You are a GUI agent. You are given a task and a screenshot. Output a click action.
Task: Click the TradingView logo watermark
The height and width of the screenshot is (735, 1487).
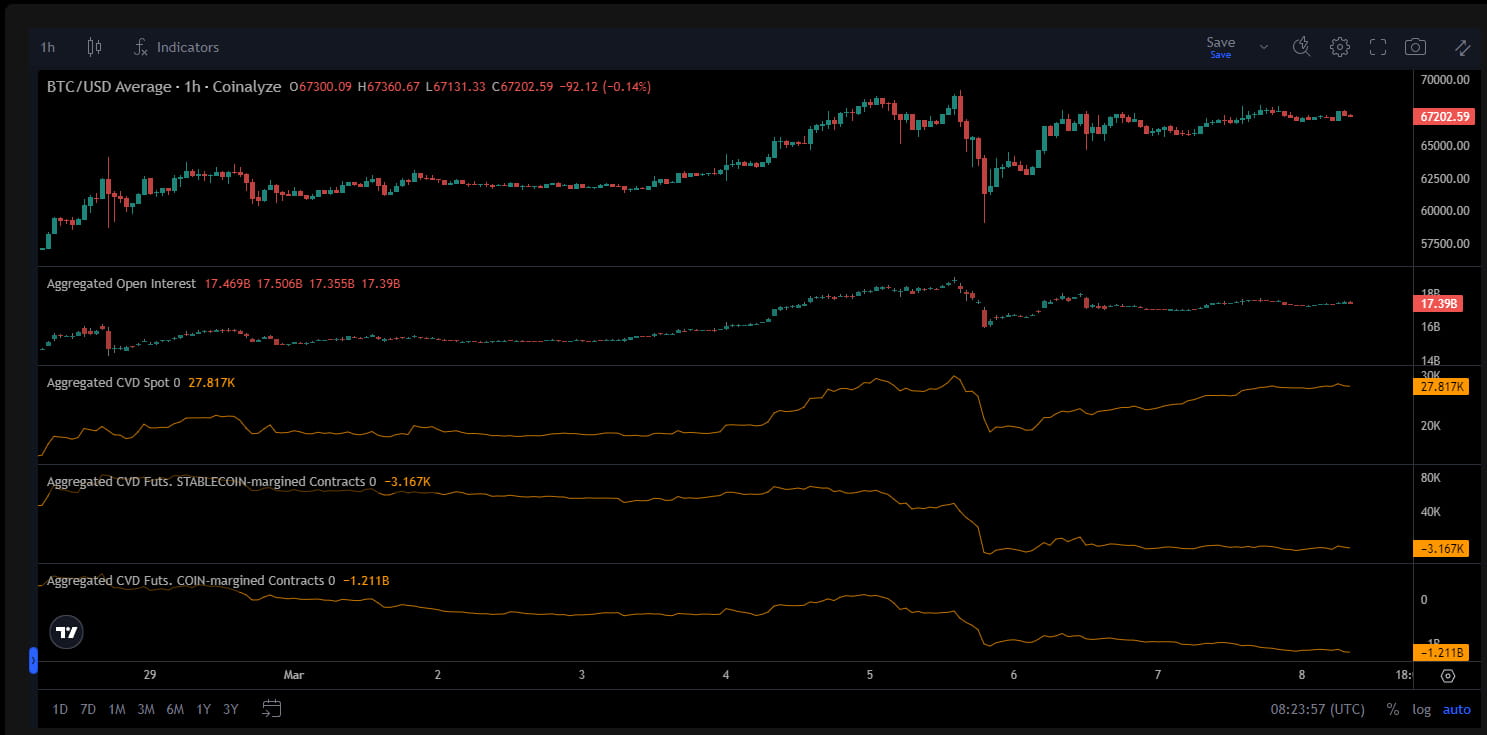tap(66, 631)
